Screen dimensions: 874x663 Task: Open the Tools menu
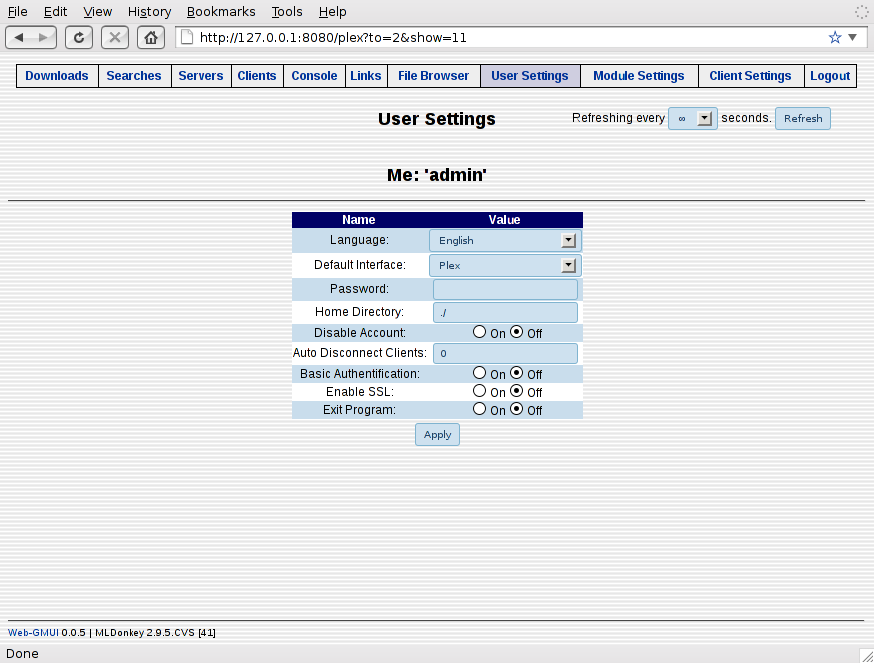(287, 12)
